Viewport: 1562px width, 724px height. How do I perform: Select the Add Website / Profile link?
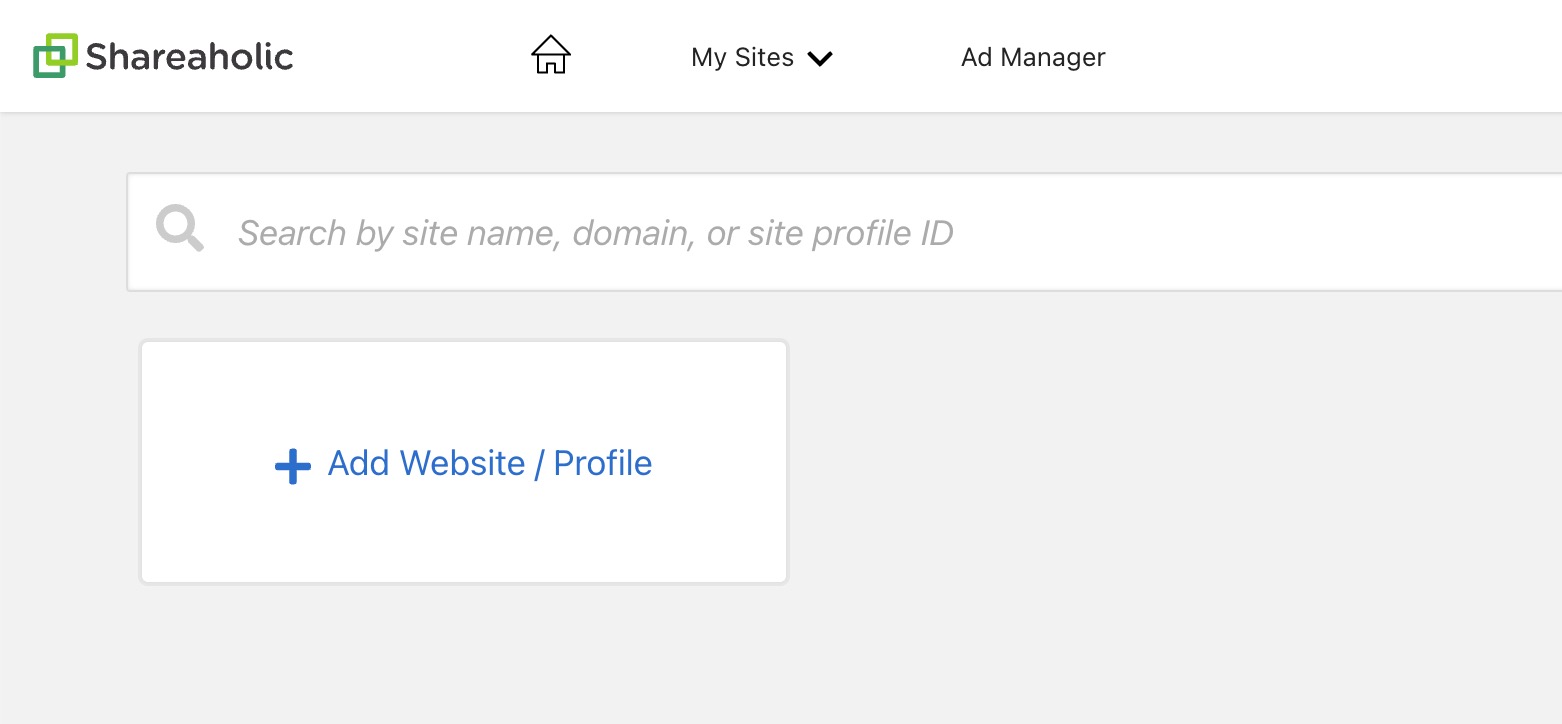coord(464,464)
